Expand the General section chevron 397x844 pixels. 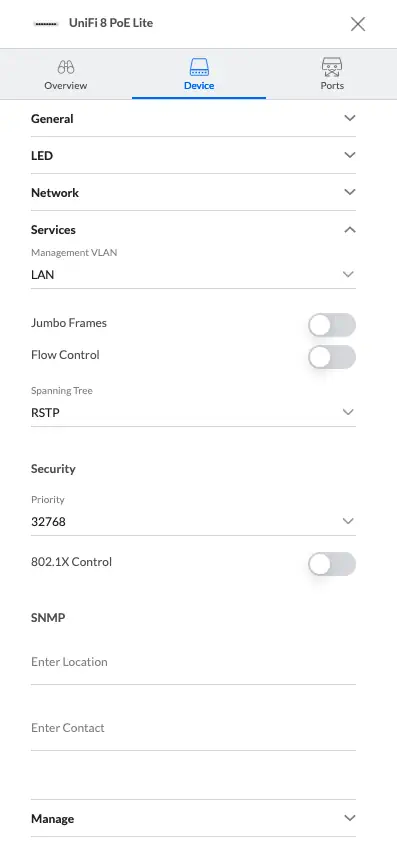click(350, 118)
